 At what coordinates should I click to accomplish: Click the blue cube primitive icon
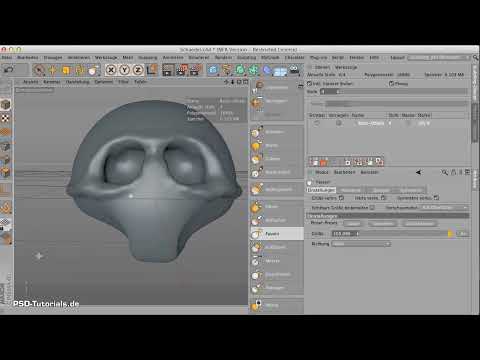213,70
